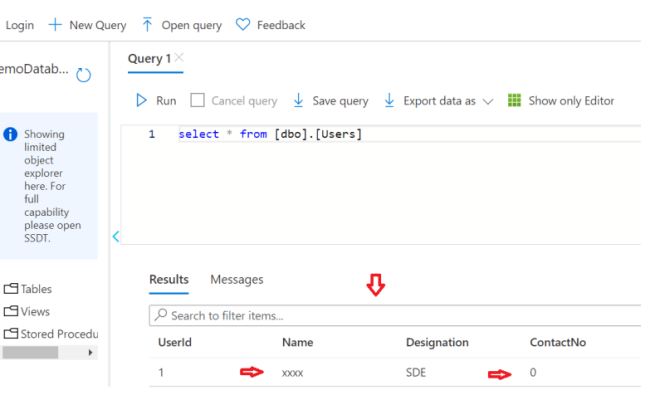Viewport: 650px width, 400px height.
Task: Click the Name cell xxxx
Action: [292, 373]
